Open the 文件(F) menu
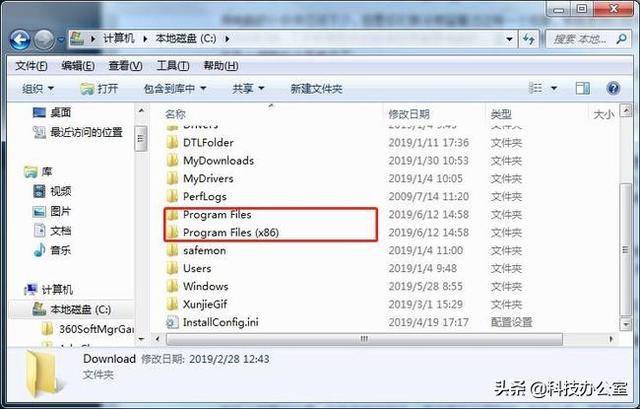 tap(31, 66)
